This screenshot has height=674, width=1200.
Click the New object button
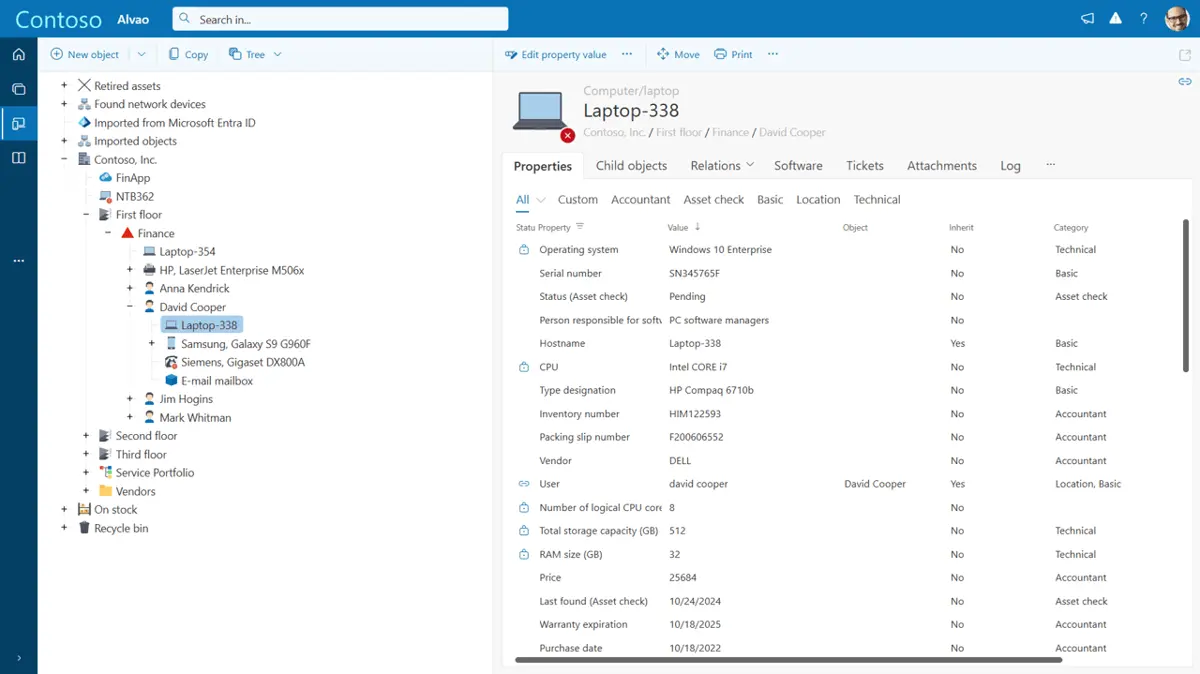pos(85,54)
